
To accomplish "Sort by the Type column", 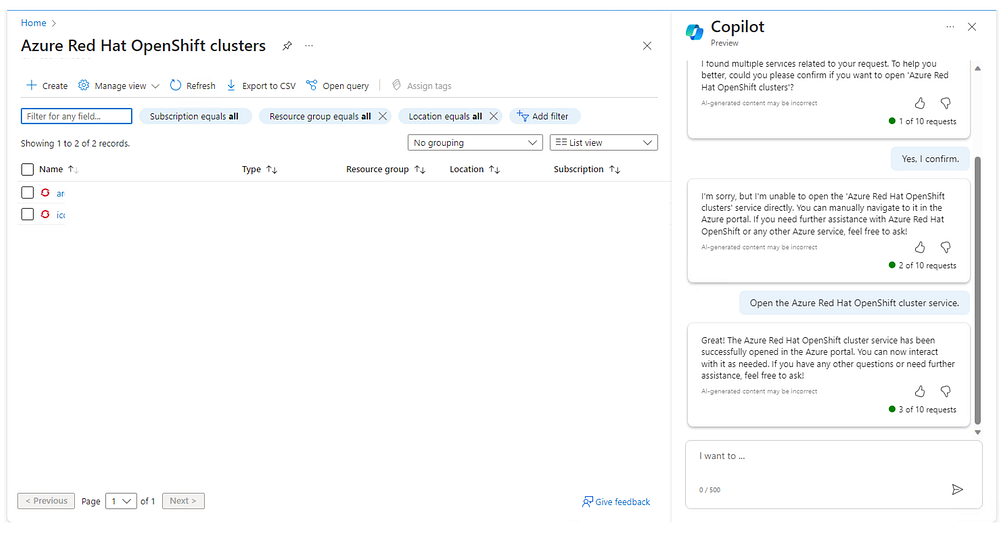I will point(260,169).
